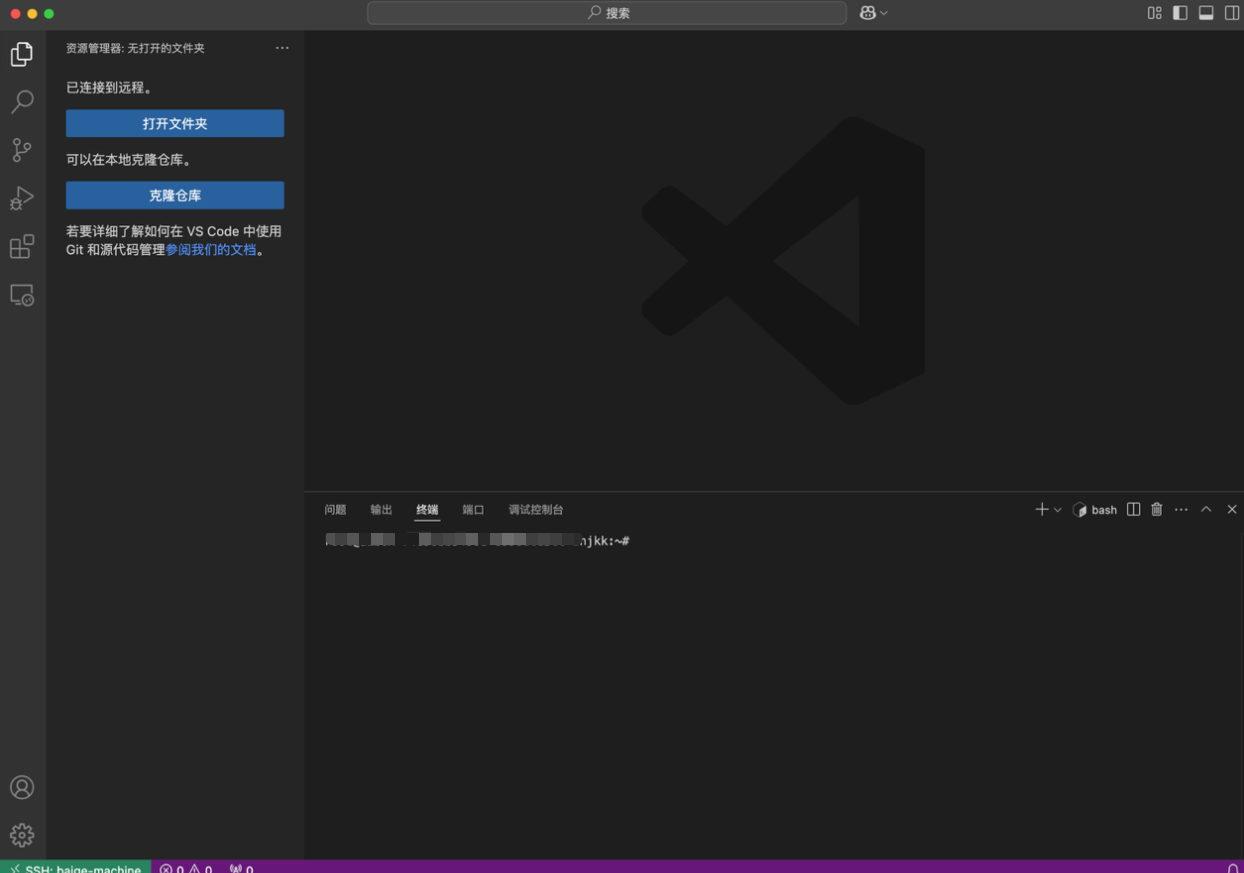The width and height of the screenshot is (1244, 873).
Task: Close window with red traffic light
Action: point(15,13)
